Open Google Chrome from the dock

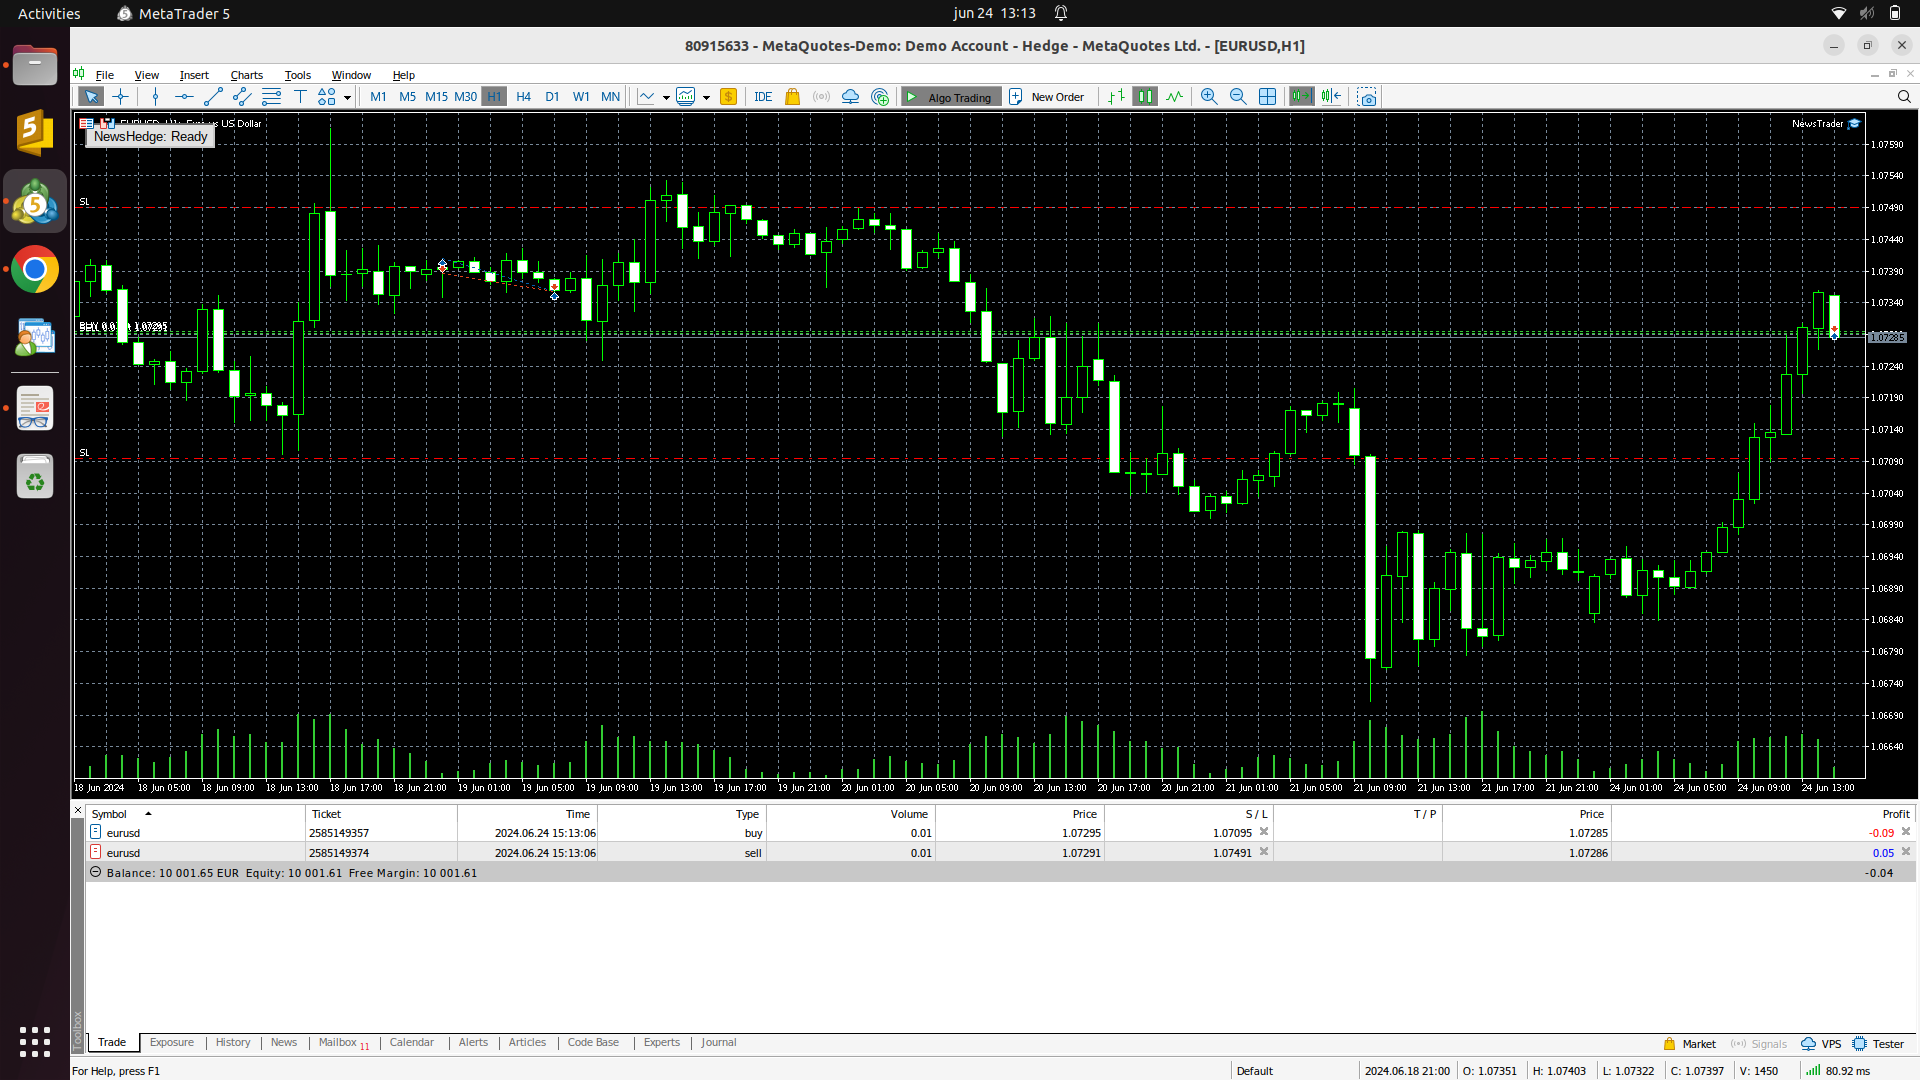tap(35, 270)
